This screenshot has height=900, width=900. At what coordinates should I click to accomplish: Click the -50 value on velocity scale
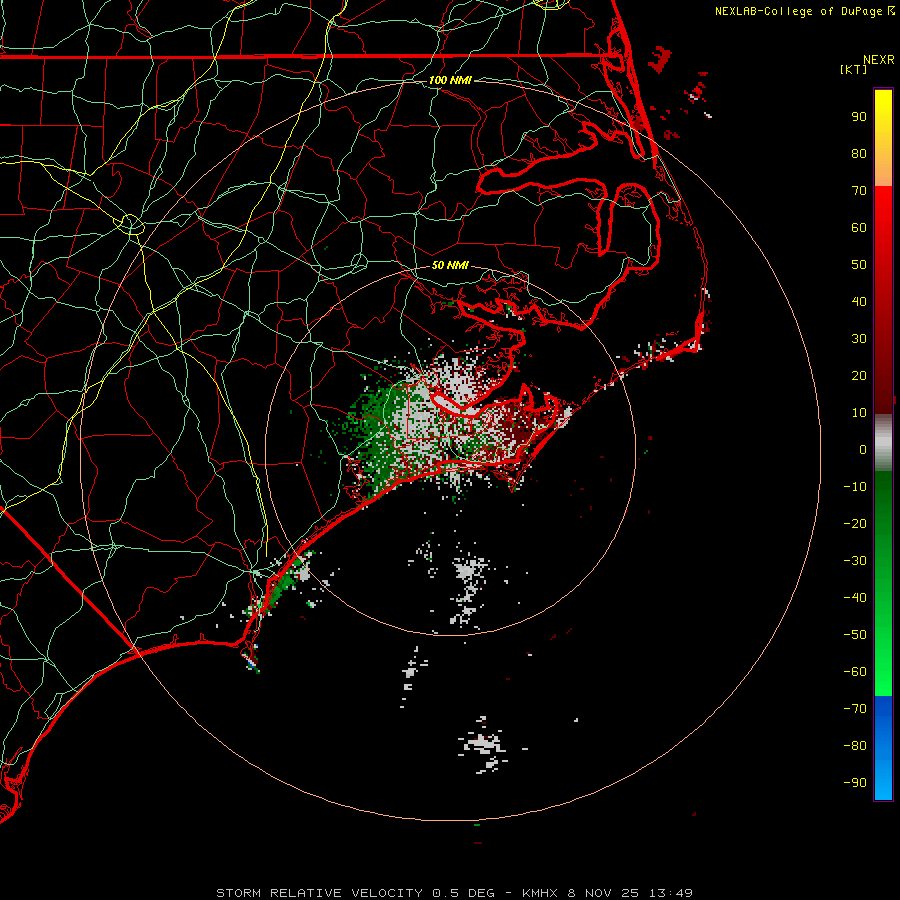point(855,635)
